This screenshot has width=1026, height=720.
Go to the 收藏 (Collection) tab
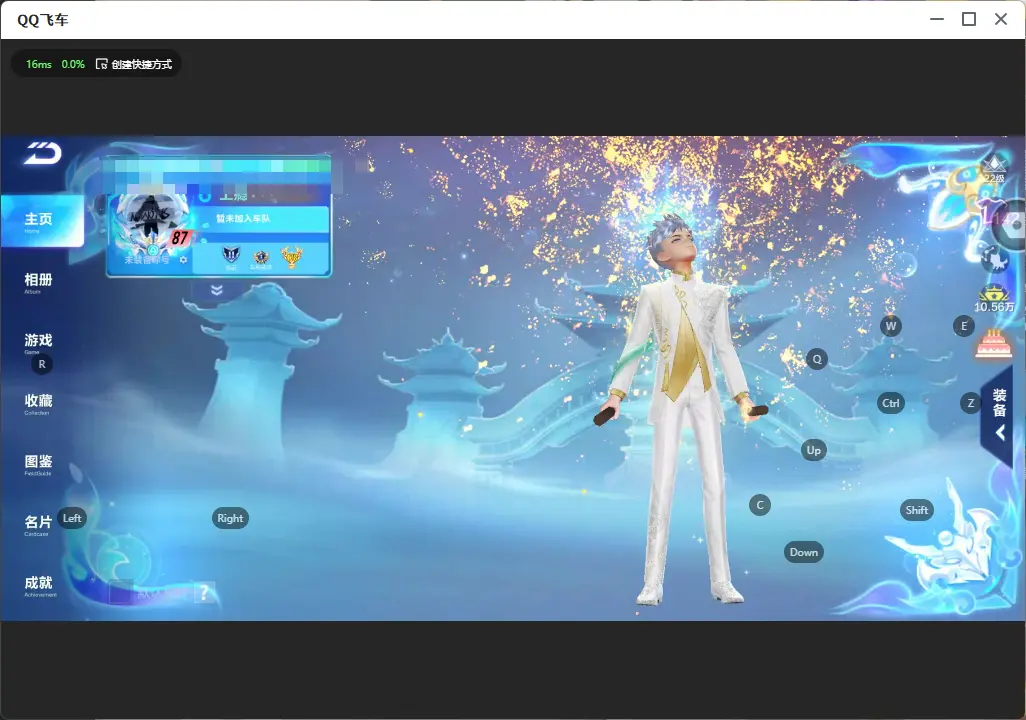click(38, 403)
